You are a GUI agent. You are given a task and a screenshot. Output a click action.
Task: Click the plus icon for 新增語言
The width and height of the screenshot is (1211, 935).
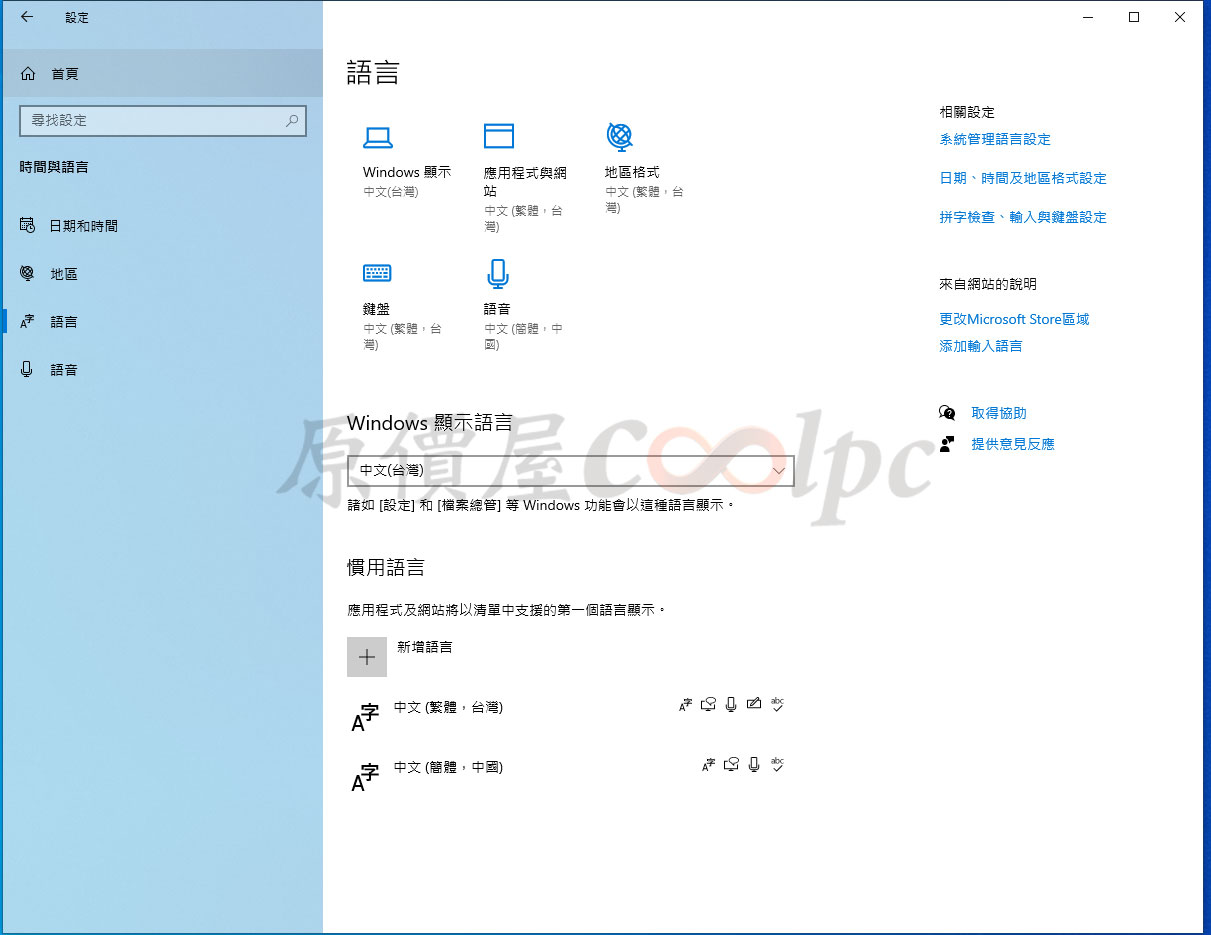coord(367,657)
